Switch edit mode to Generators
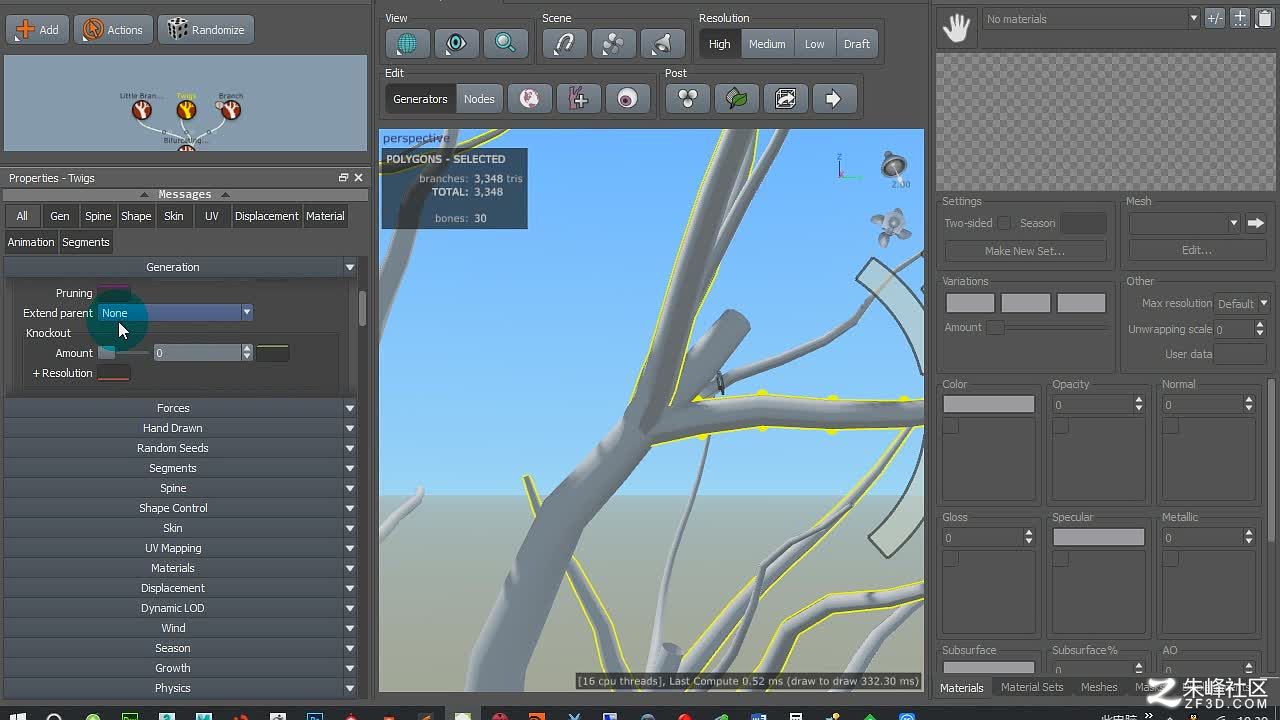1280x720 pixels. click(x=420, y=99)
